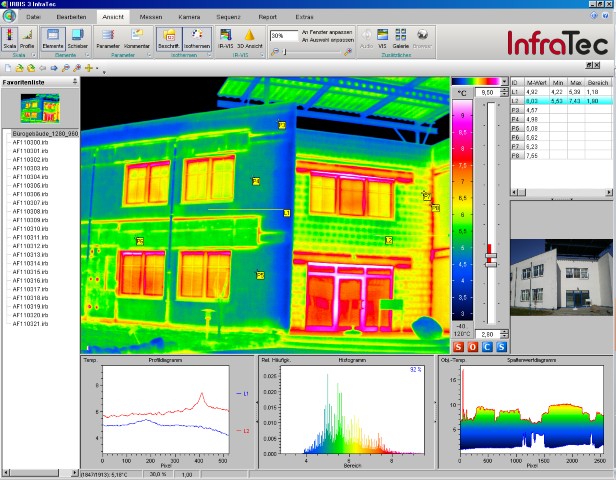Open the zoom percentage combo box
Viewport: 616px width, 480px height.
[283, 35]
